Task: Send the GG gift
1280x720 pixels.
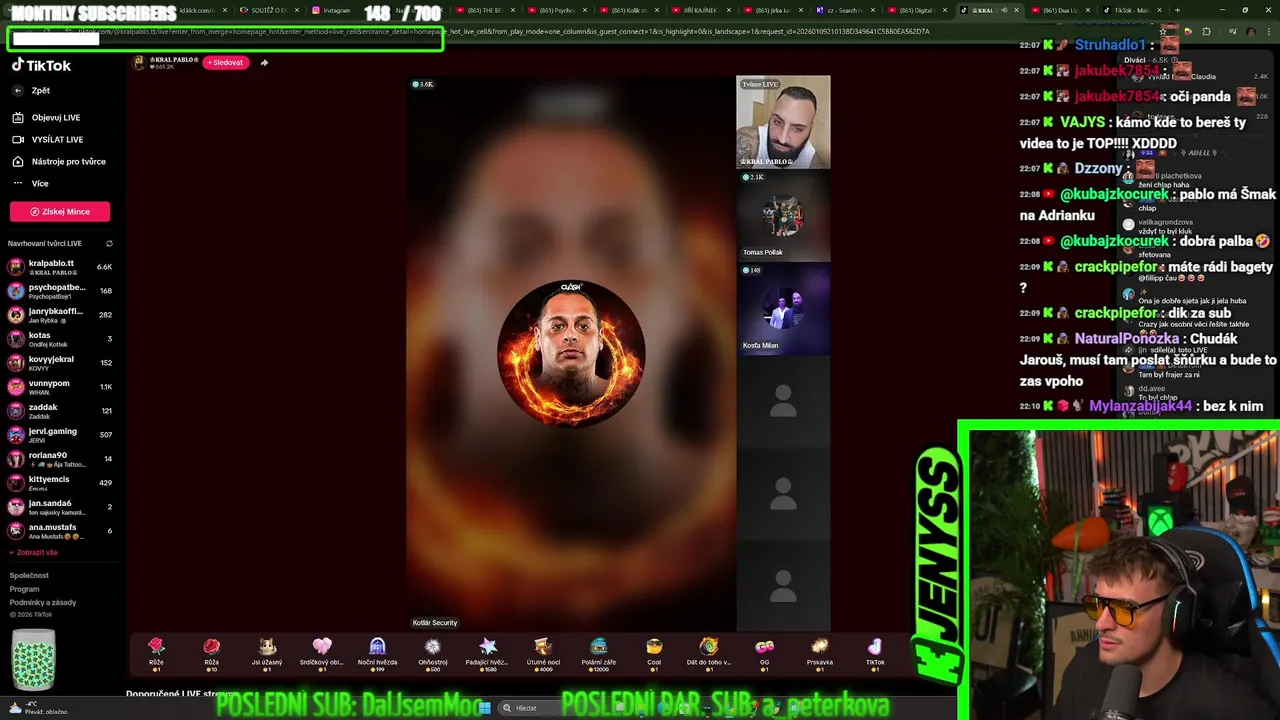Action: 765,653
